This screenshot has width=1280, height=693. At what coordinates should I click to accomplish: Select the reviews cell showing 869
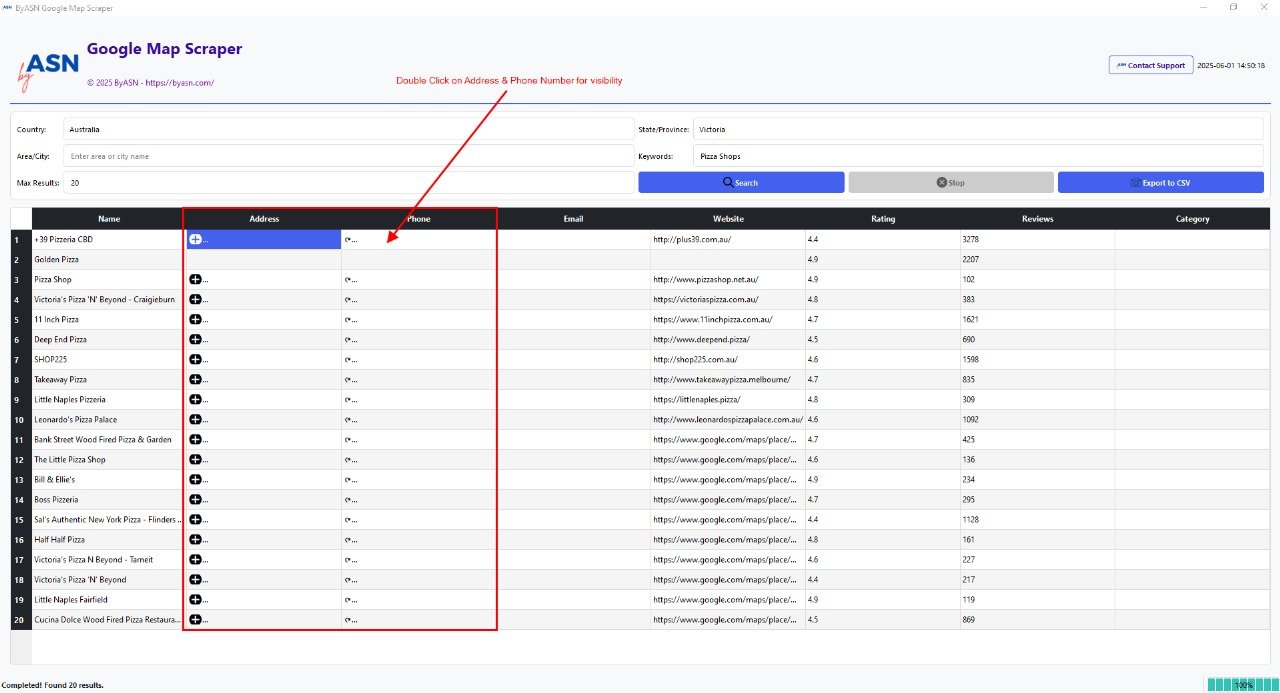pos(1038,620)
